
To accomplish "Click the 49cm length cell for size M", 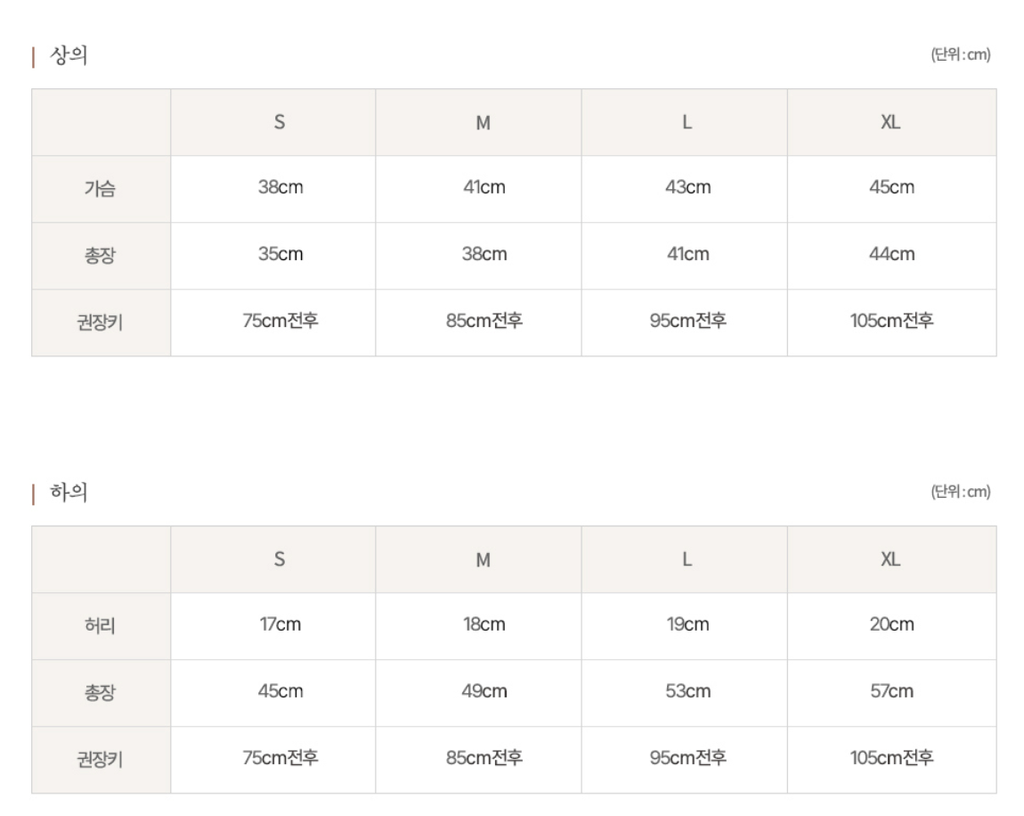I will [484, 691].
